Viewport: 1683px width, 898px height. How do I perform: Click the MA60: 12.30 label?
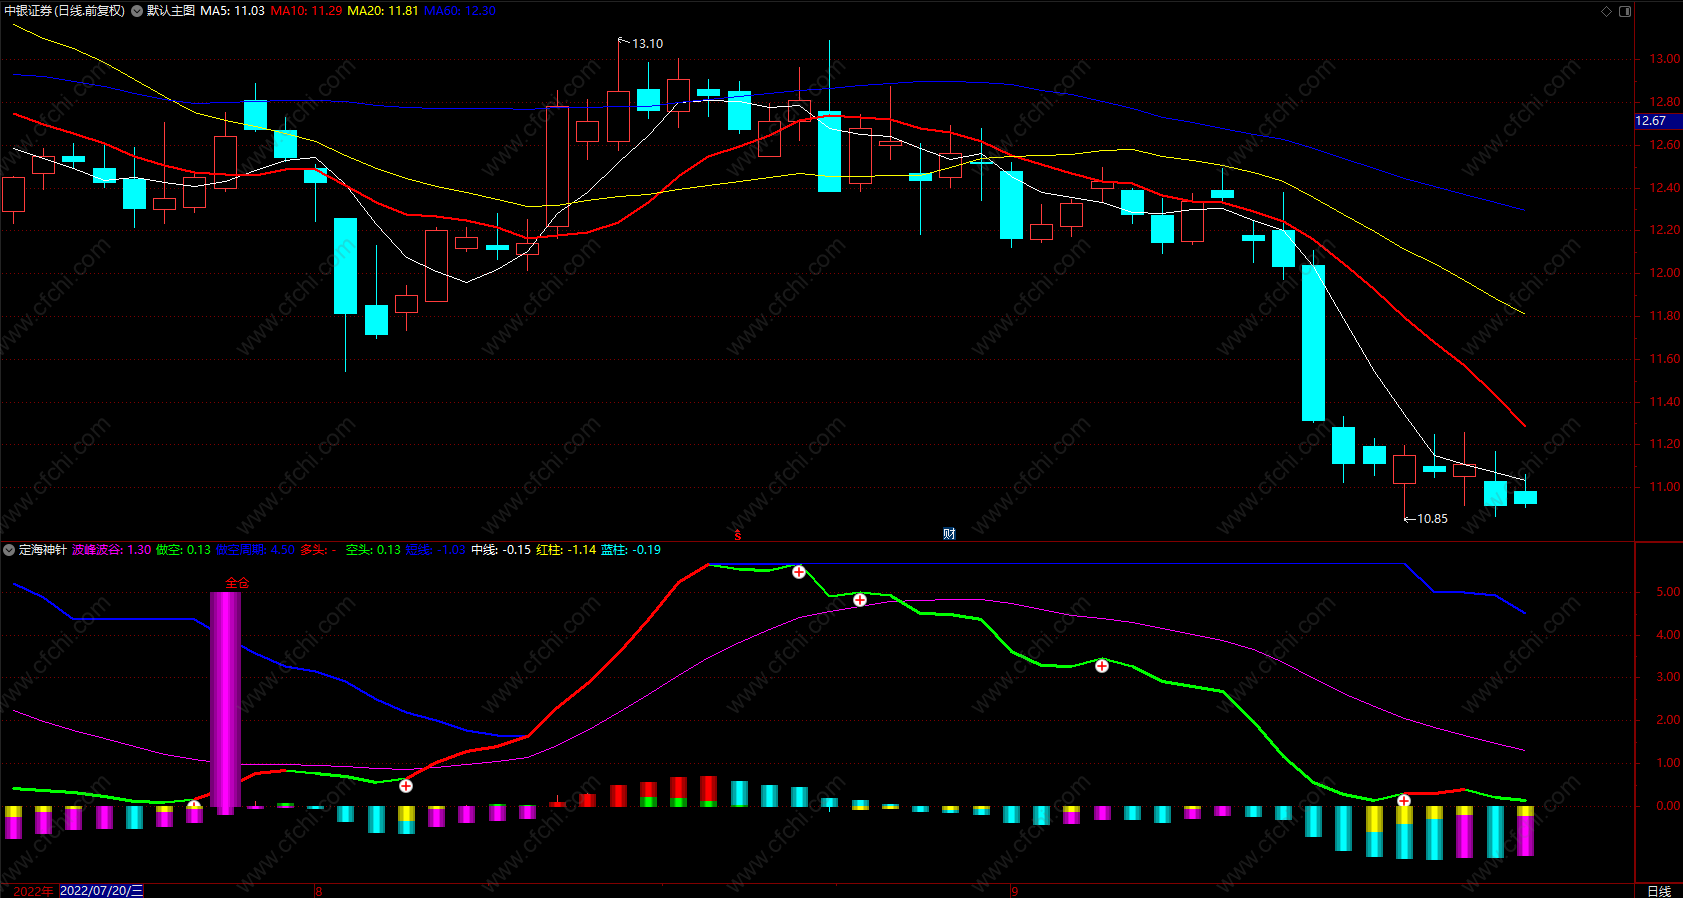460,11
